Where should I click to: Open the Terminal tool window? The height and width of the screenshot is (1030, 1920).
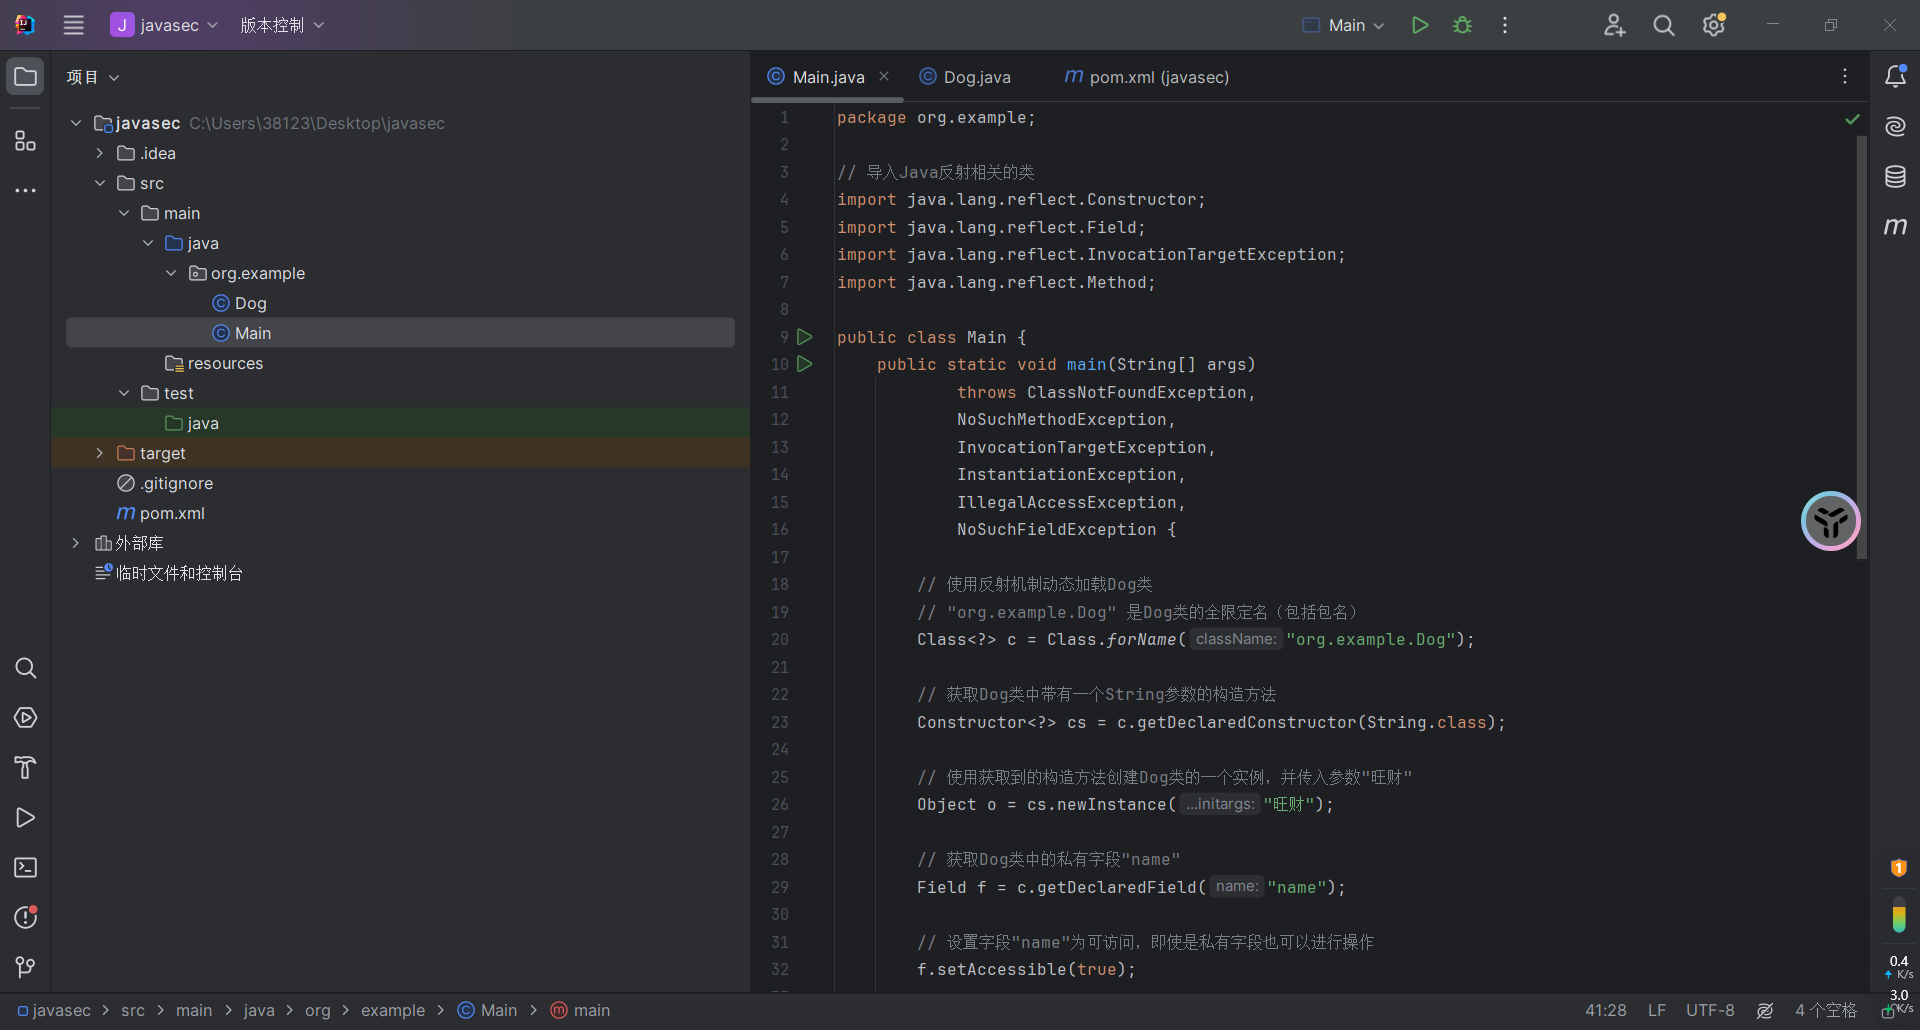(x=25, y=867)
